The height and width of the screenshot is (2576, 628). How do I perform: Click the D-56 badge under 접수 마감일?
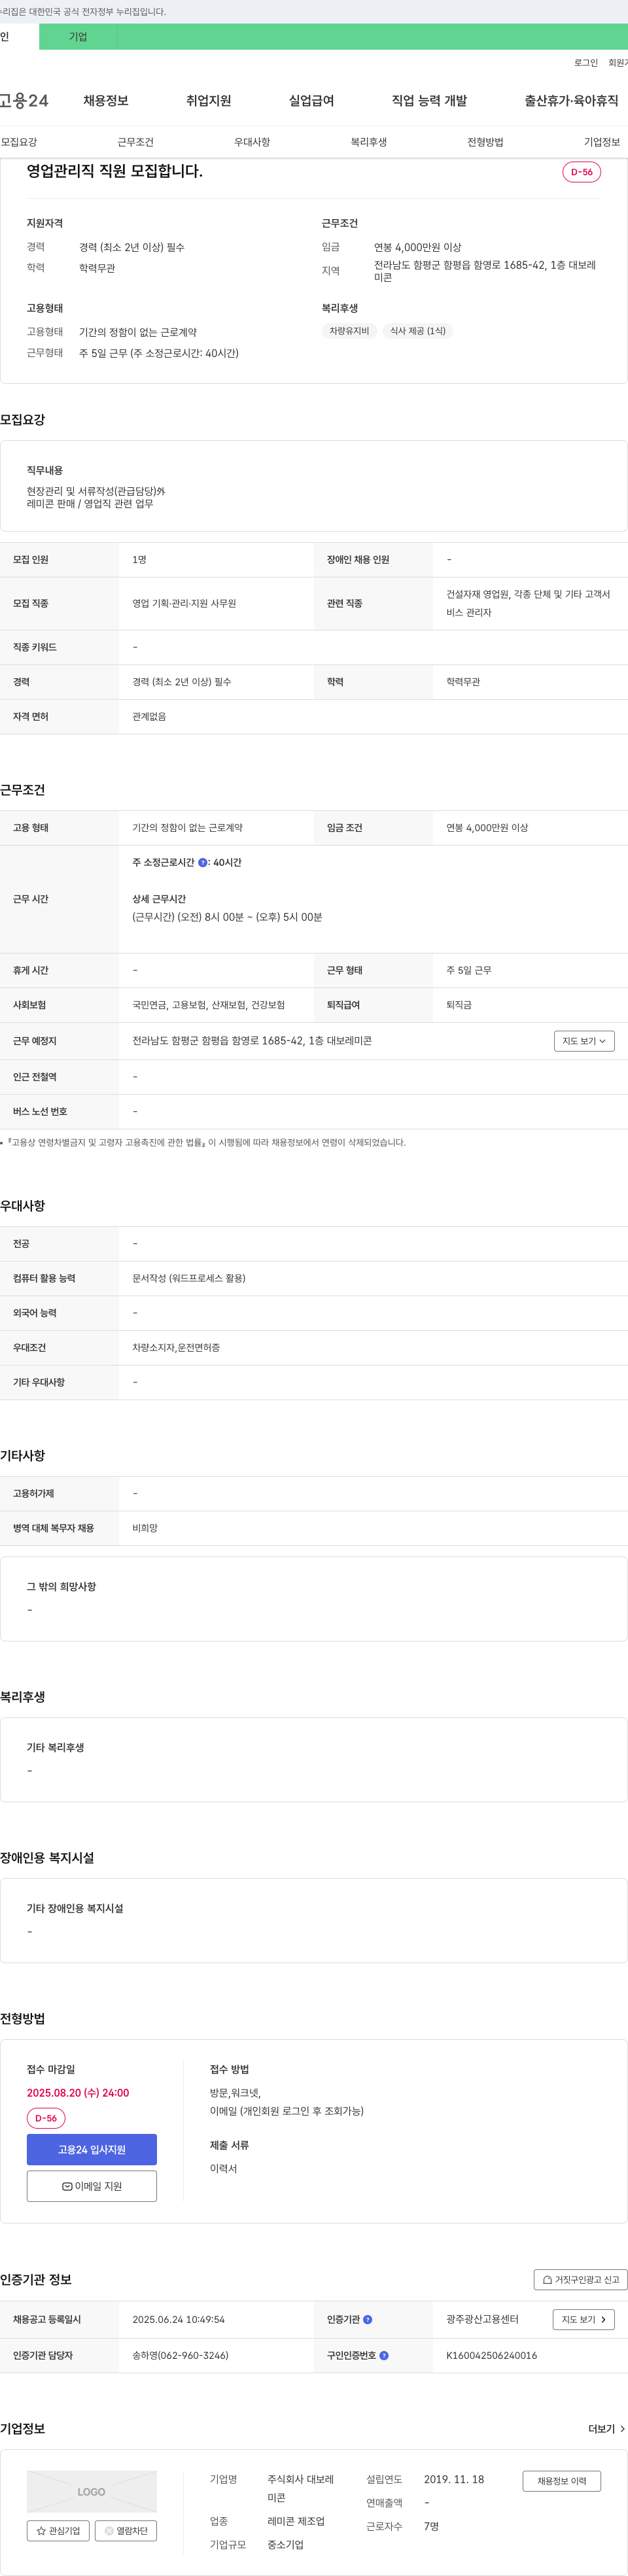click(x=46, y=2118)
